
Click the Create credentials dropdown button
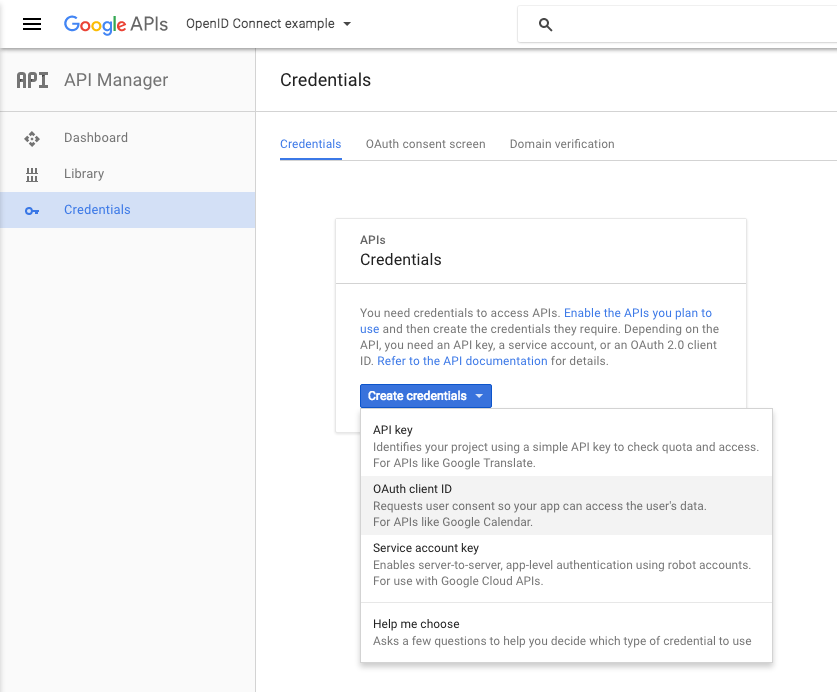point(425,396)
